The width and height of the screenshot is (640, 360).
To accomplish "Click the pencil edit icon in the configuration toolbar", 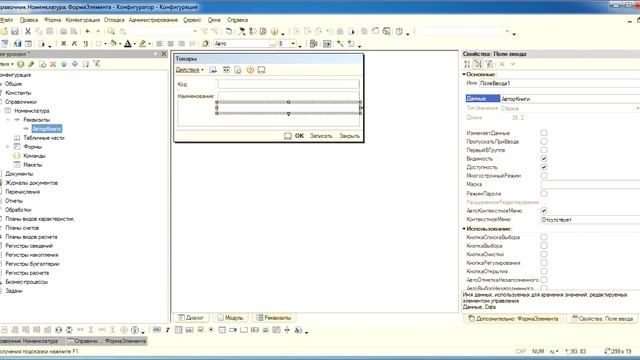I will click(31, 64).
